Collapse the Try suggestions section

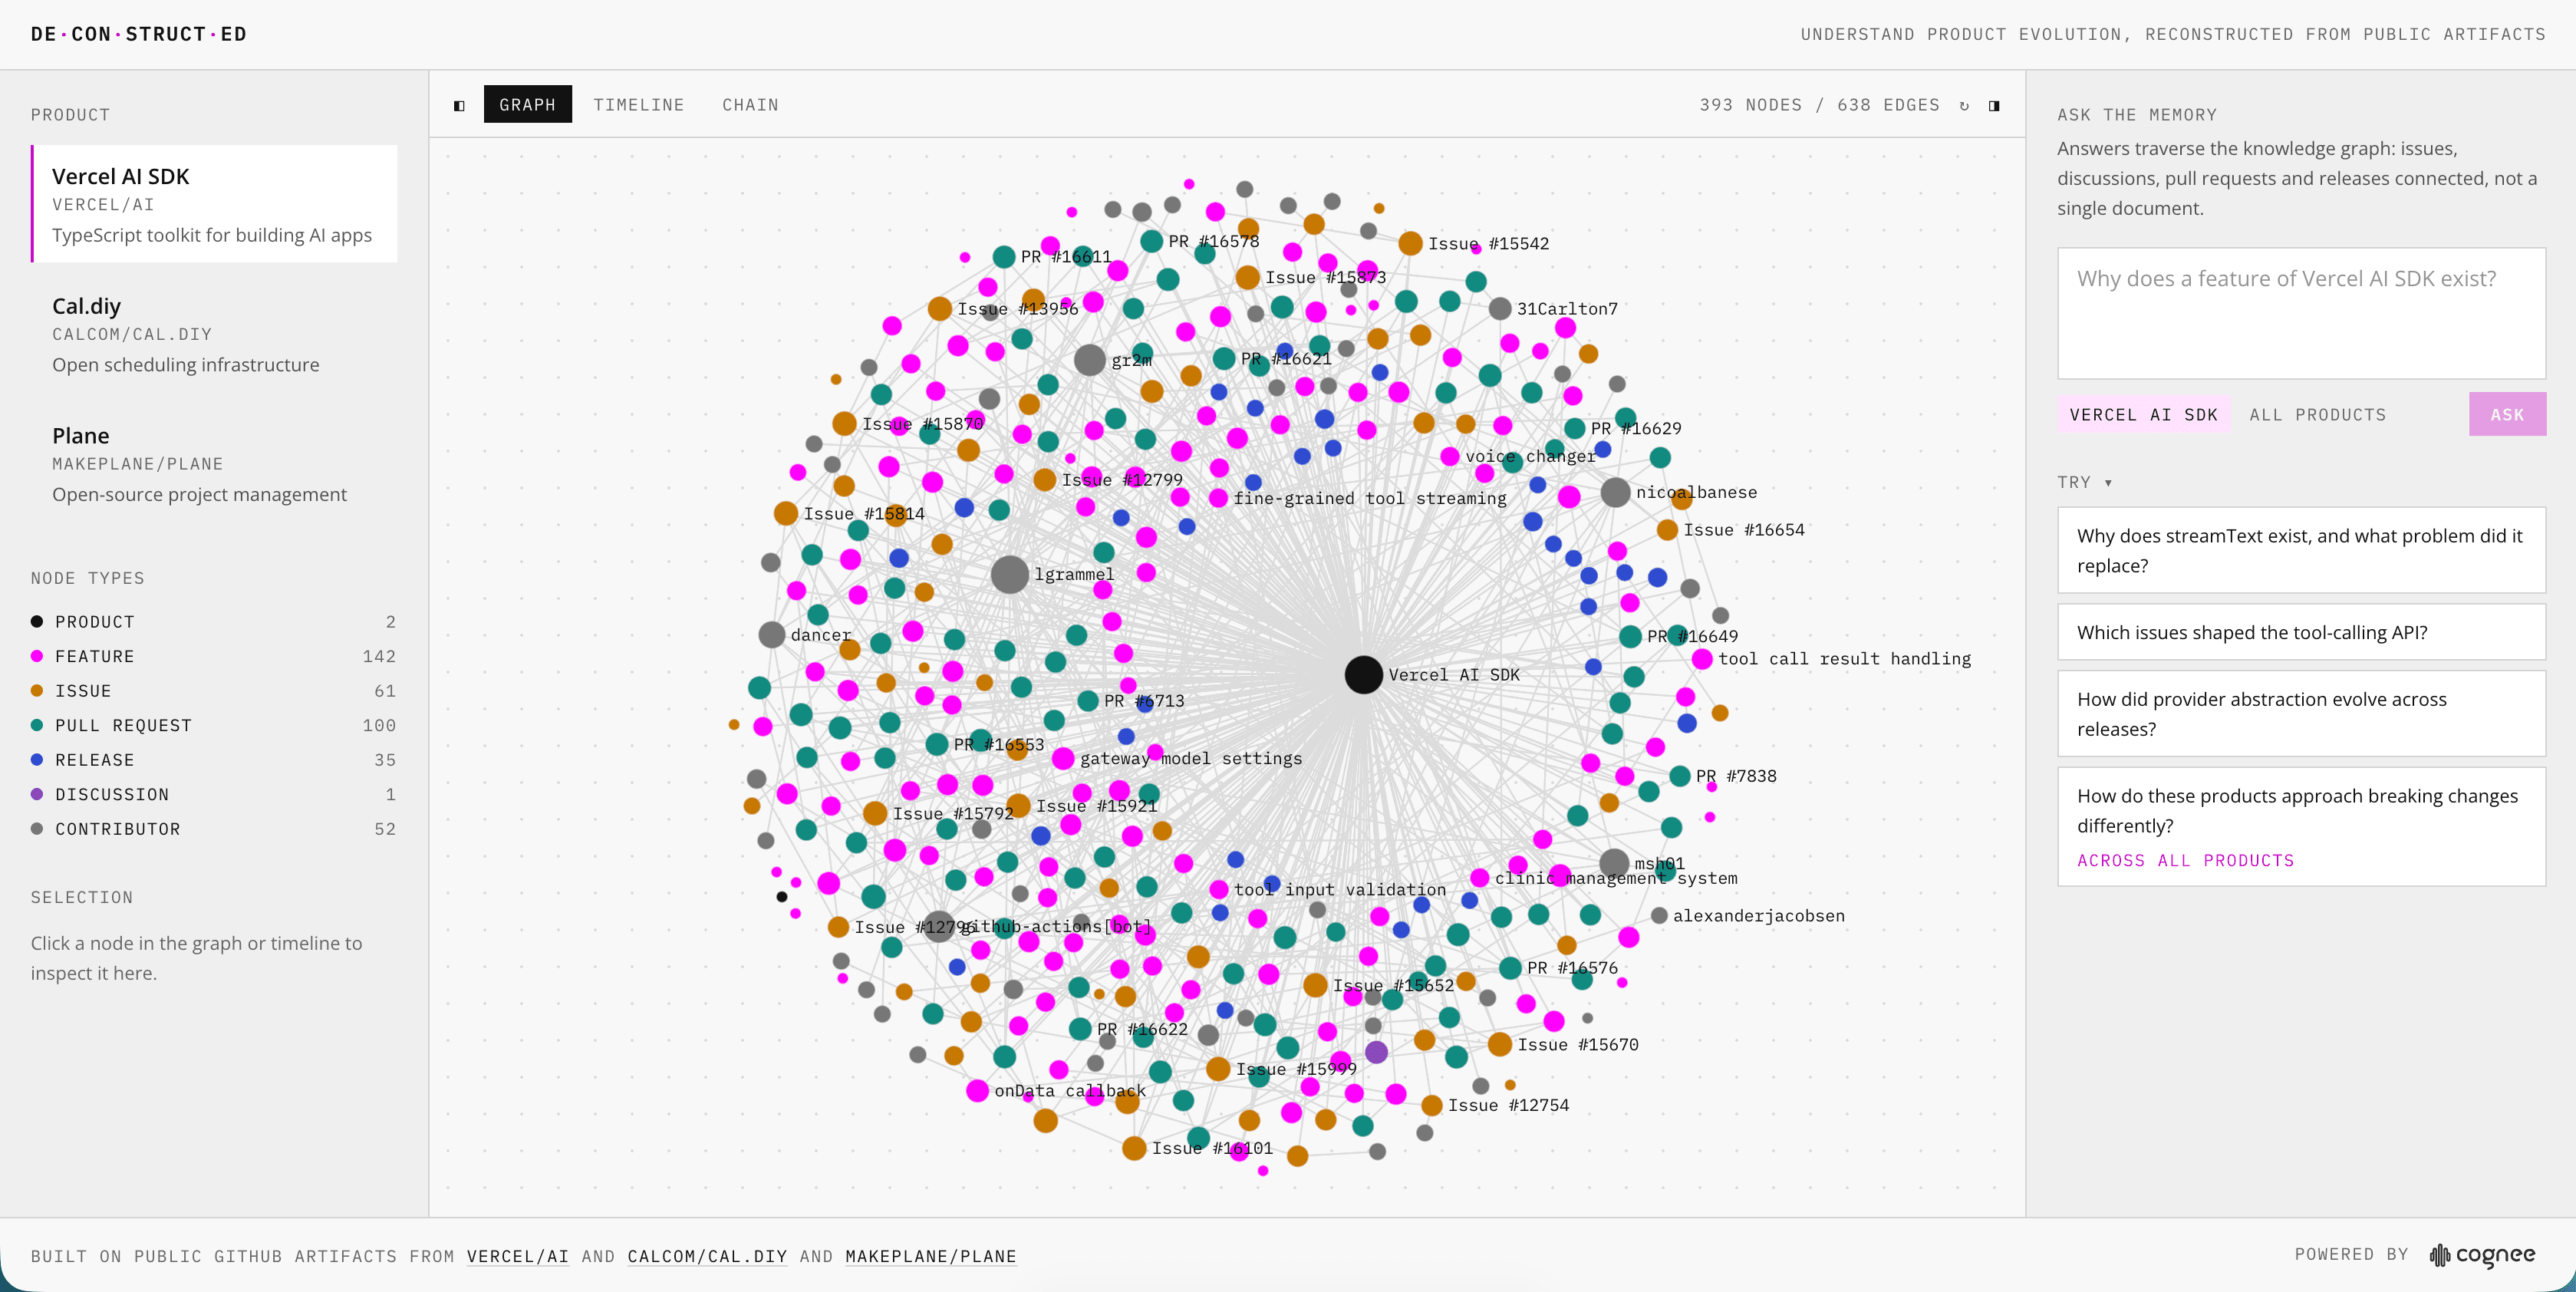pyautogui.click(x=2084, y=482)
